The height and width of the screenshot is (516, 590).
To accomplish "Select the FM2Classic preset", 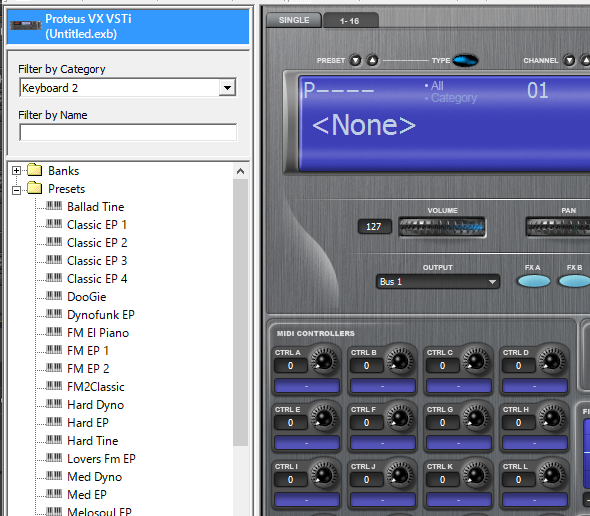I will (96, 387).
